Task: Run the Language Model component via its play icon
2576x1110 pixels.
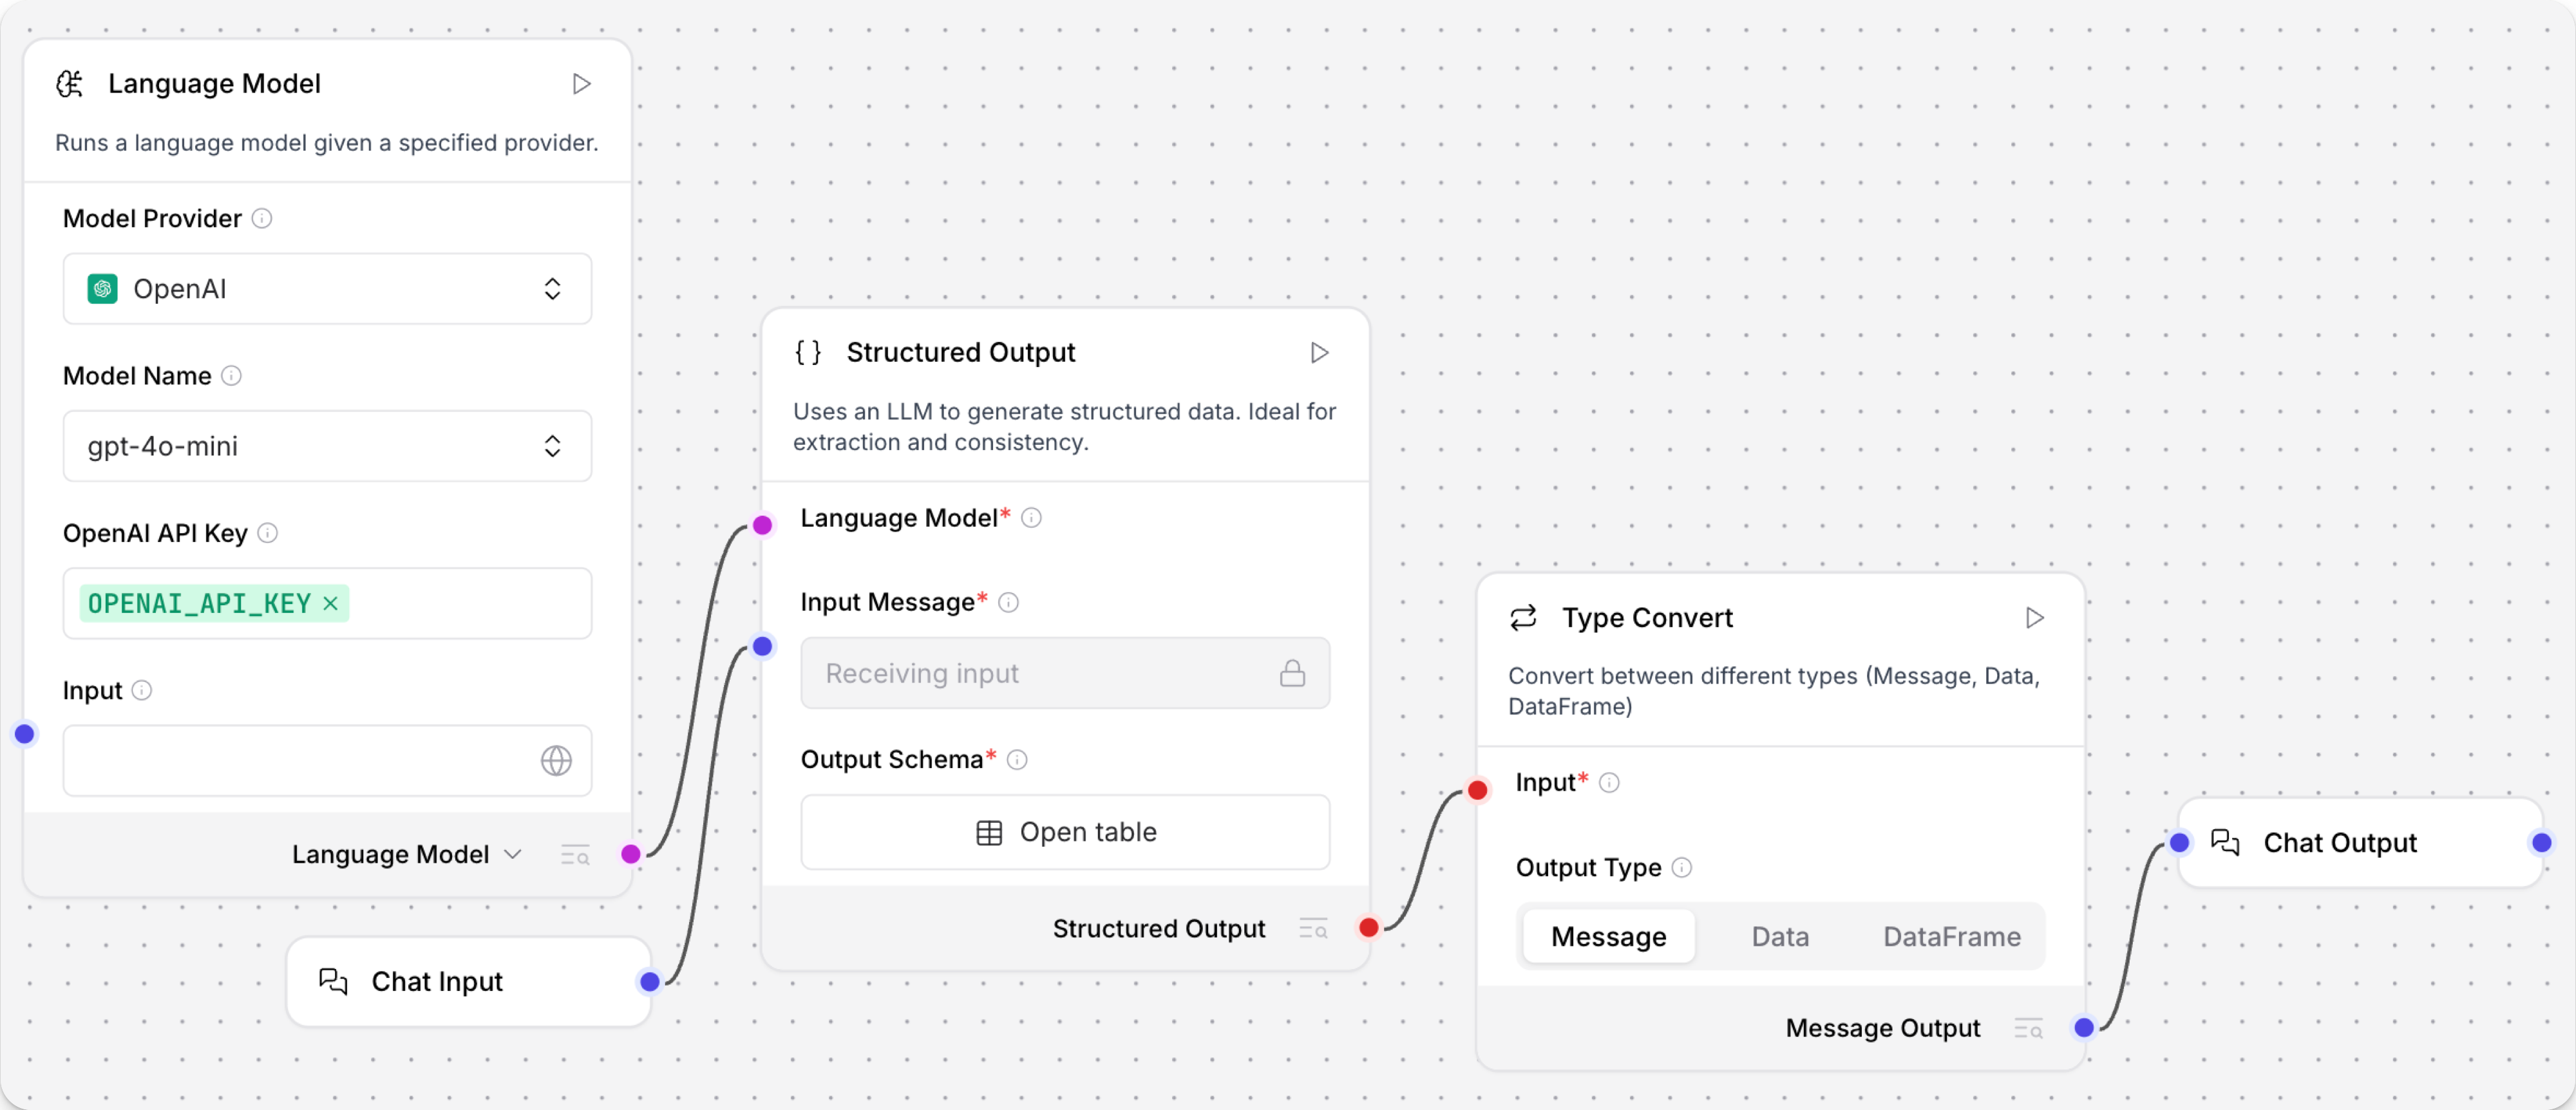Action: coord(581,84)
